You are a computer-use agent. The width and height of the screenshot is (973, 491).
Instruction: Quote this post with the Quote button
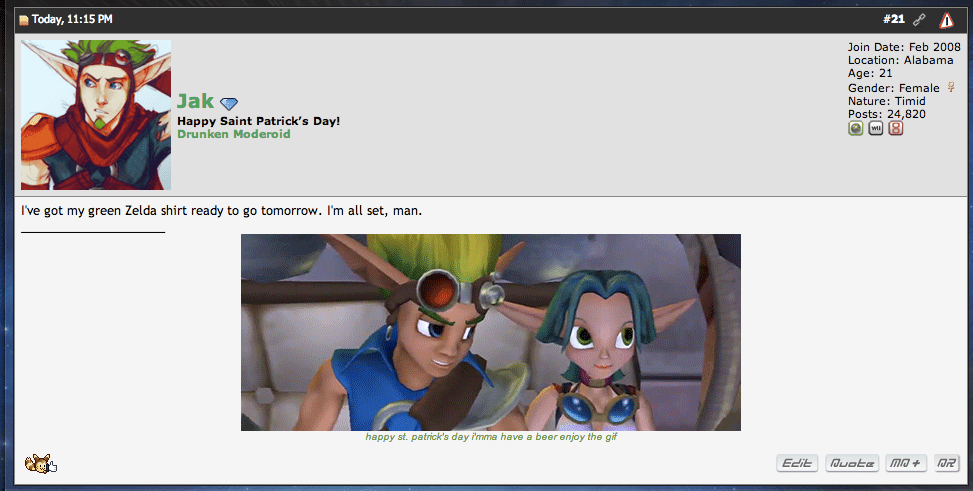coord(852,463)
